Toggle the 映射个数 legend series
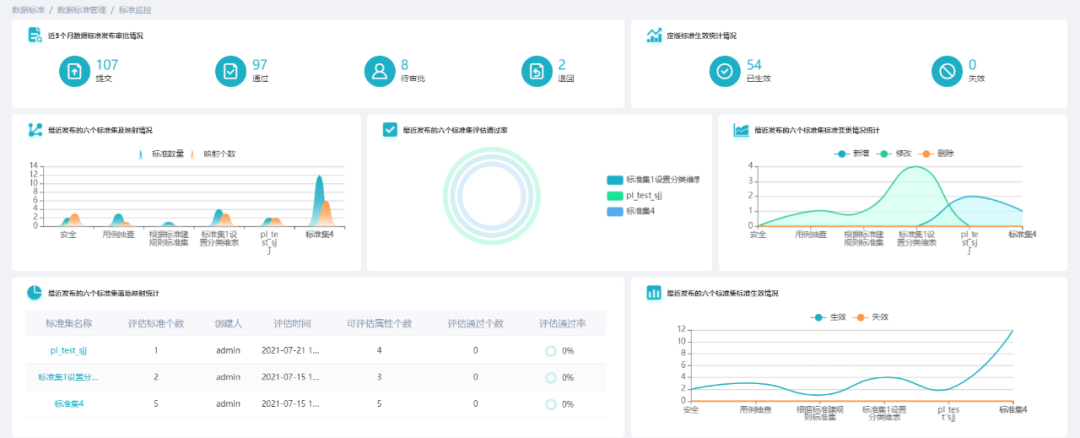This screenshot has width=1080, height=438. point(214,154)
